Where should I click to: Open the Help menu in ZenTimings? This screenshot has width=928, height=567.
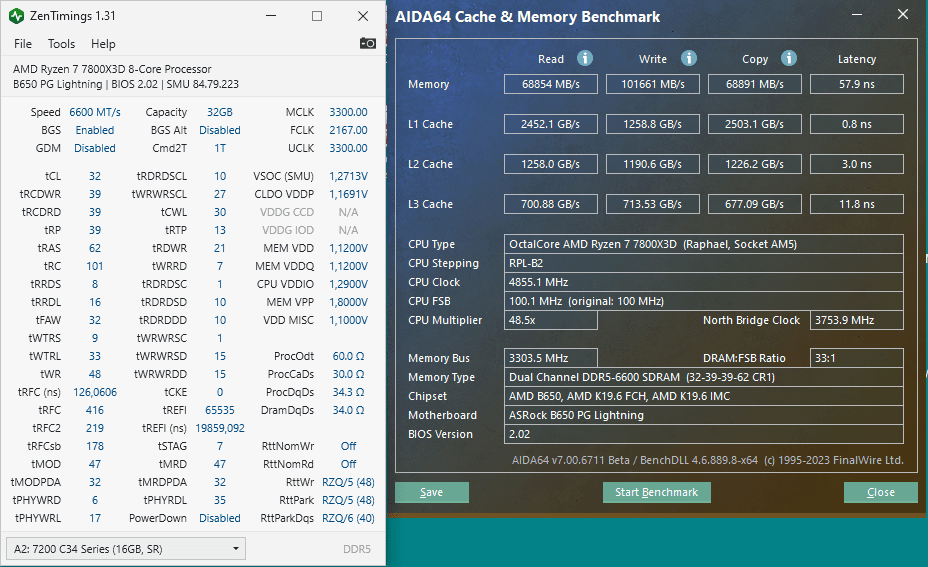point(103,44)
